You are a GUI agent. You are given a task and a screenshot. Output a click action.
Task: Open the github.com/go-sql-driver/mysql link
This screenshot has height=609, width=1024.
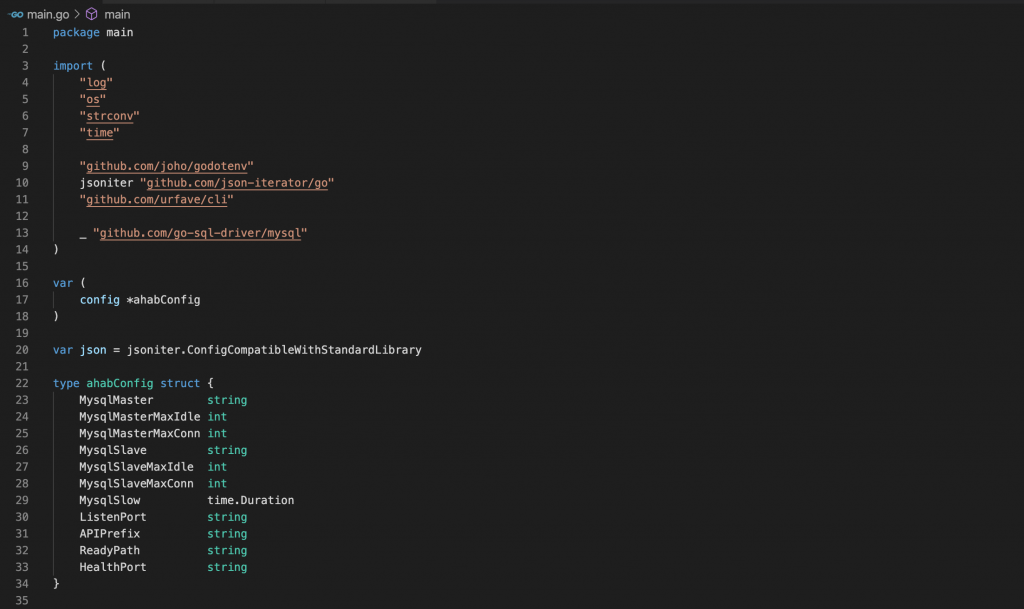pos(200,233)
